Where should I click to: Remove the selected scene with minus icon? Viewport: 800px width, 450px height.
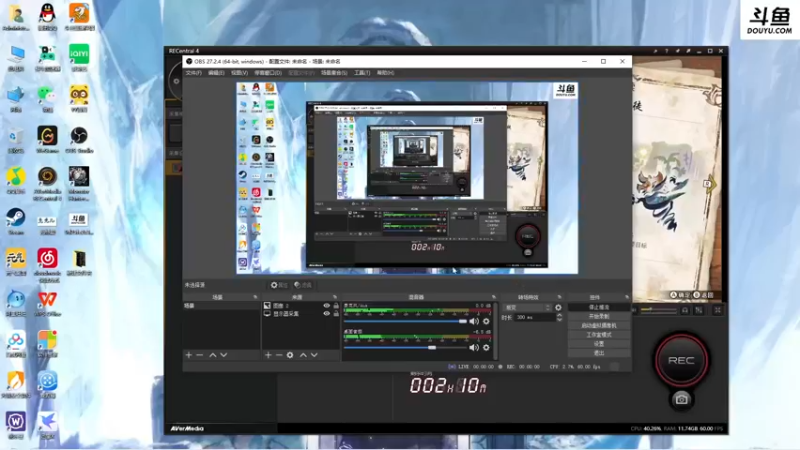click(199, 355)
